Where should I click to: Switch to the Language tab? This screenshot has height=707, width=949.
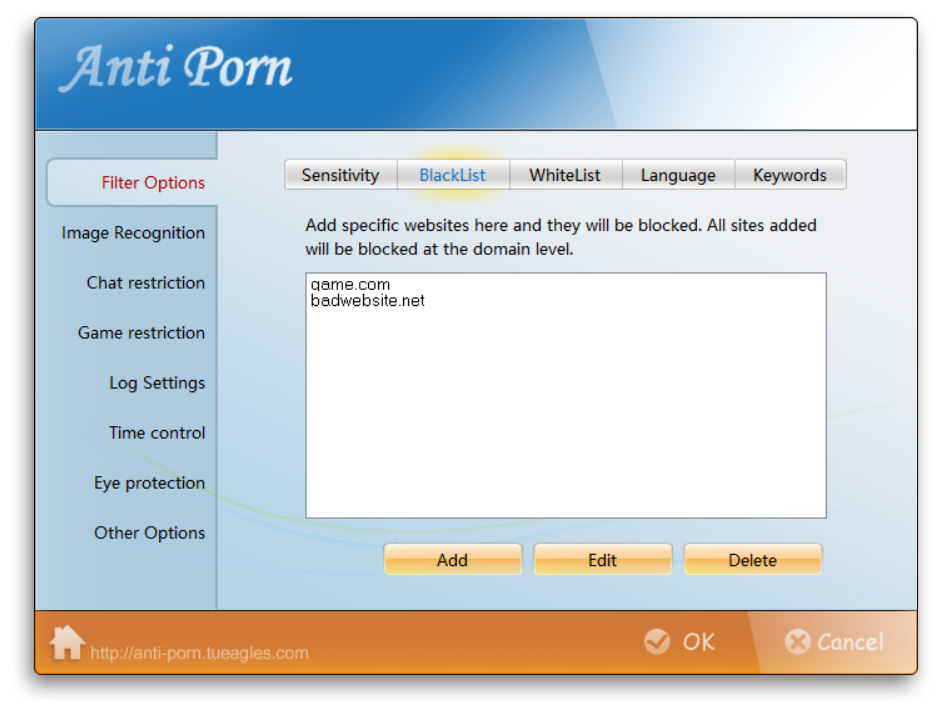click(x=678, y=175)
